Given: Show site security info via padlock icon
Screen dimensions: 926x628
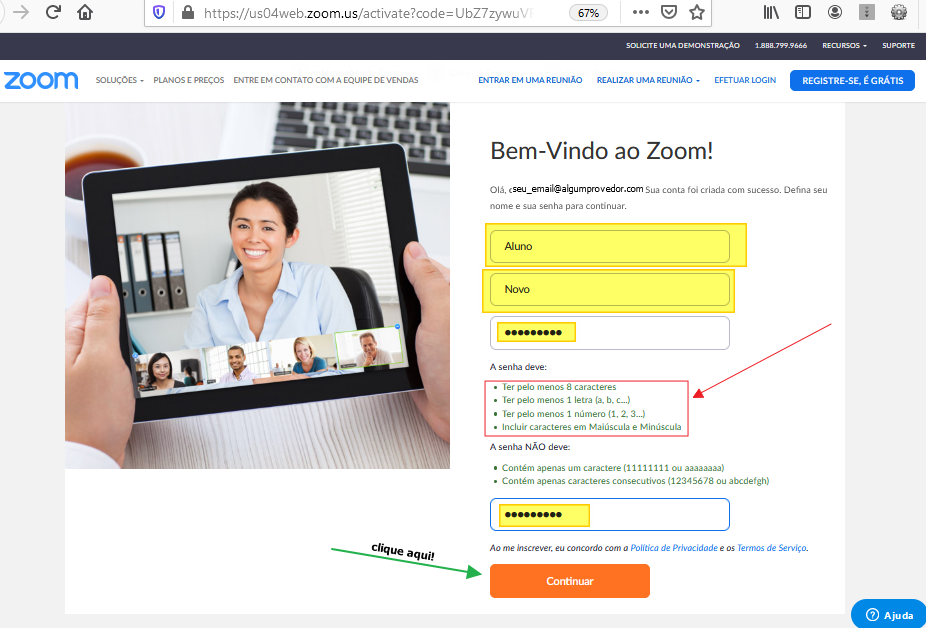Looking at the screenshot, I should click(x=188, y=12).
